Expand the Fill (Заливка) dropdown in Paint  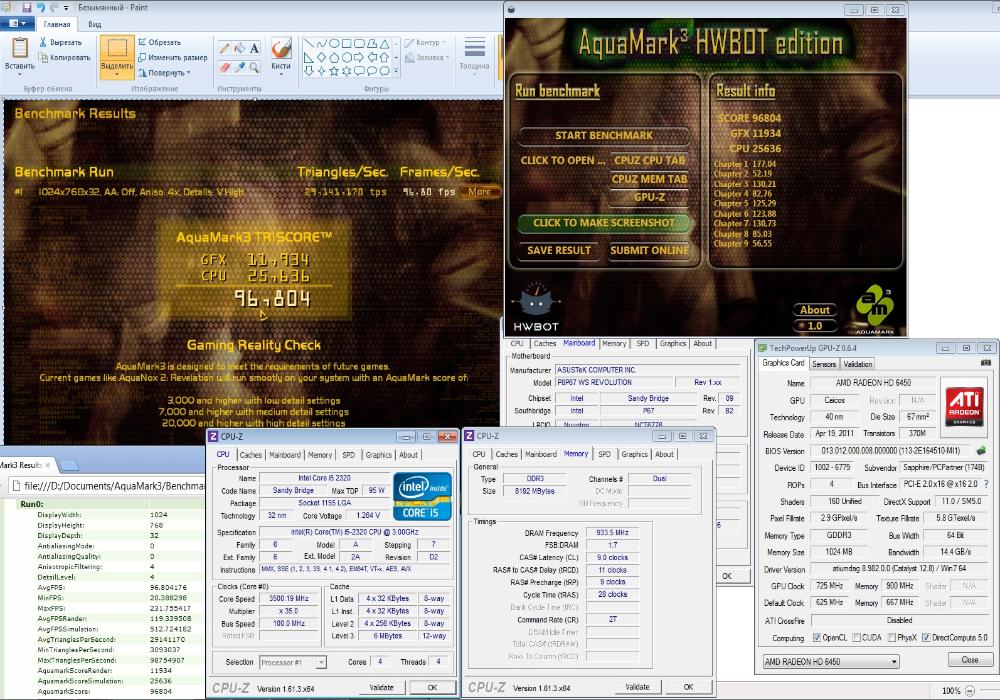pos(446,57)
